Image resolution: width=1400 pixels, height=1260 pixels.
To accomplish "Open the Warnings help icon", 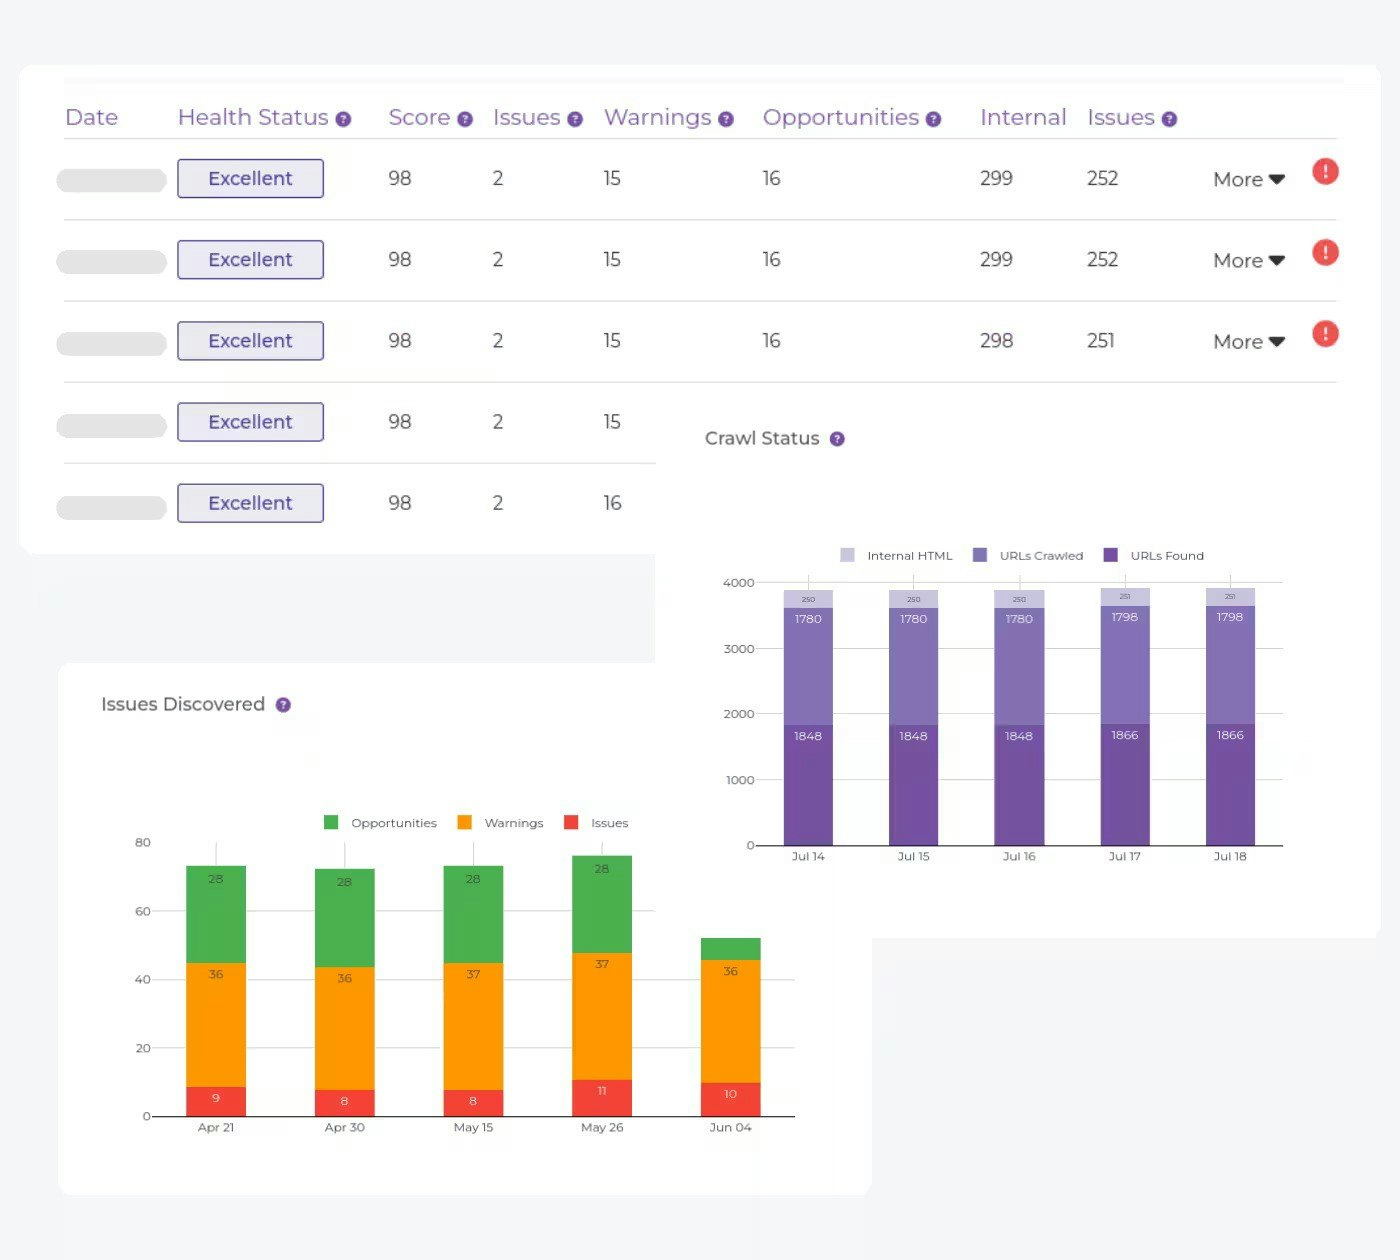I will point(725,118).
